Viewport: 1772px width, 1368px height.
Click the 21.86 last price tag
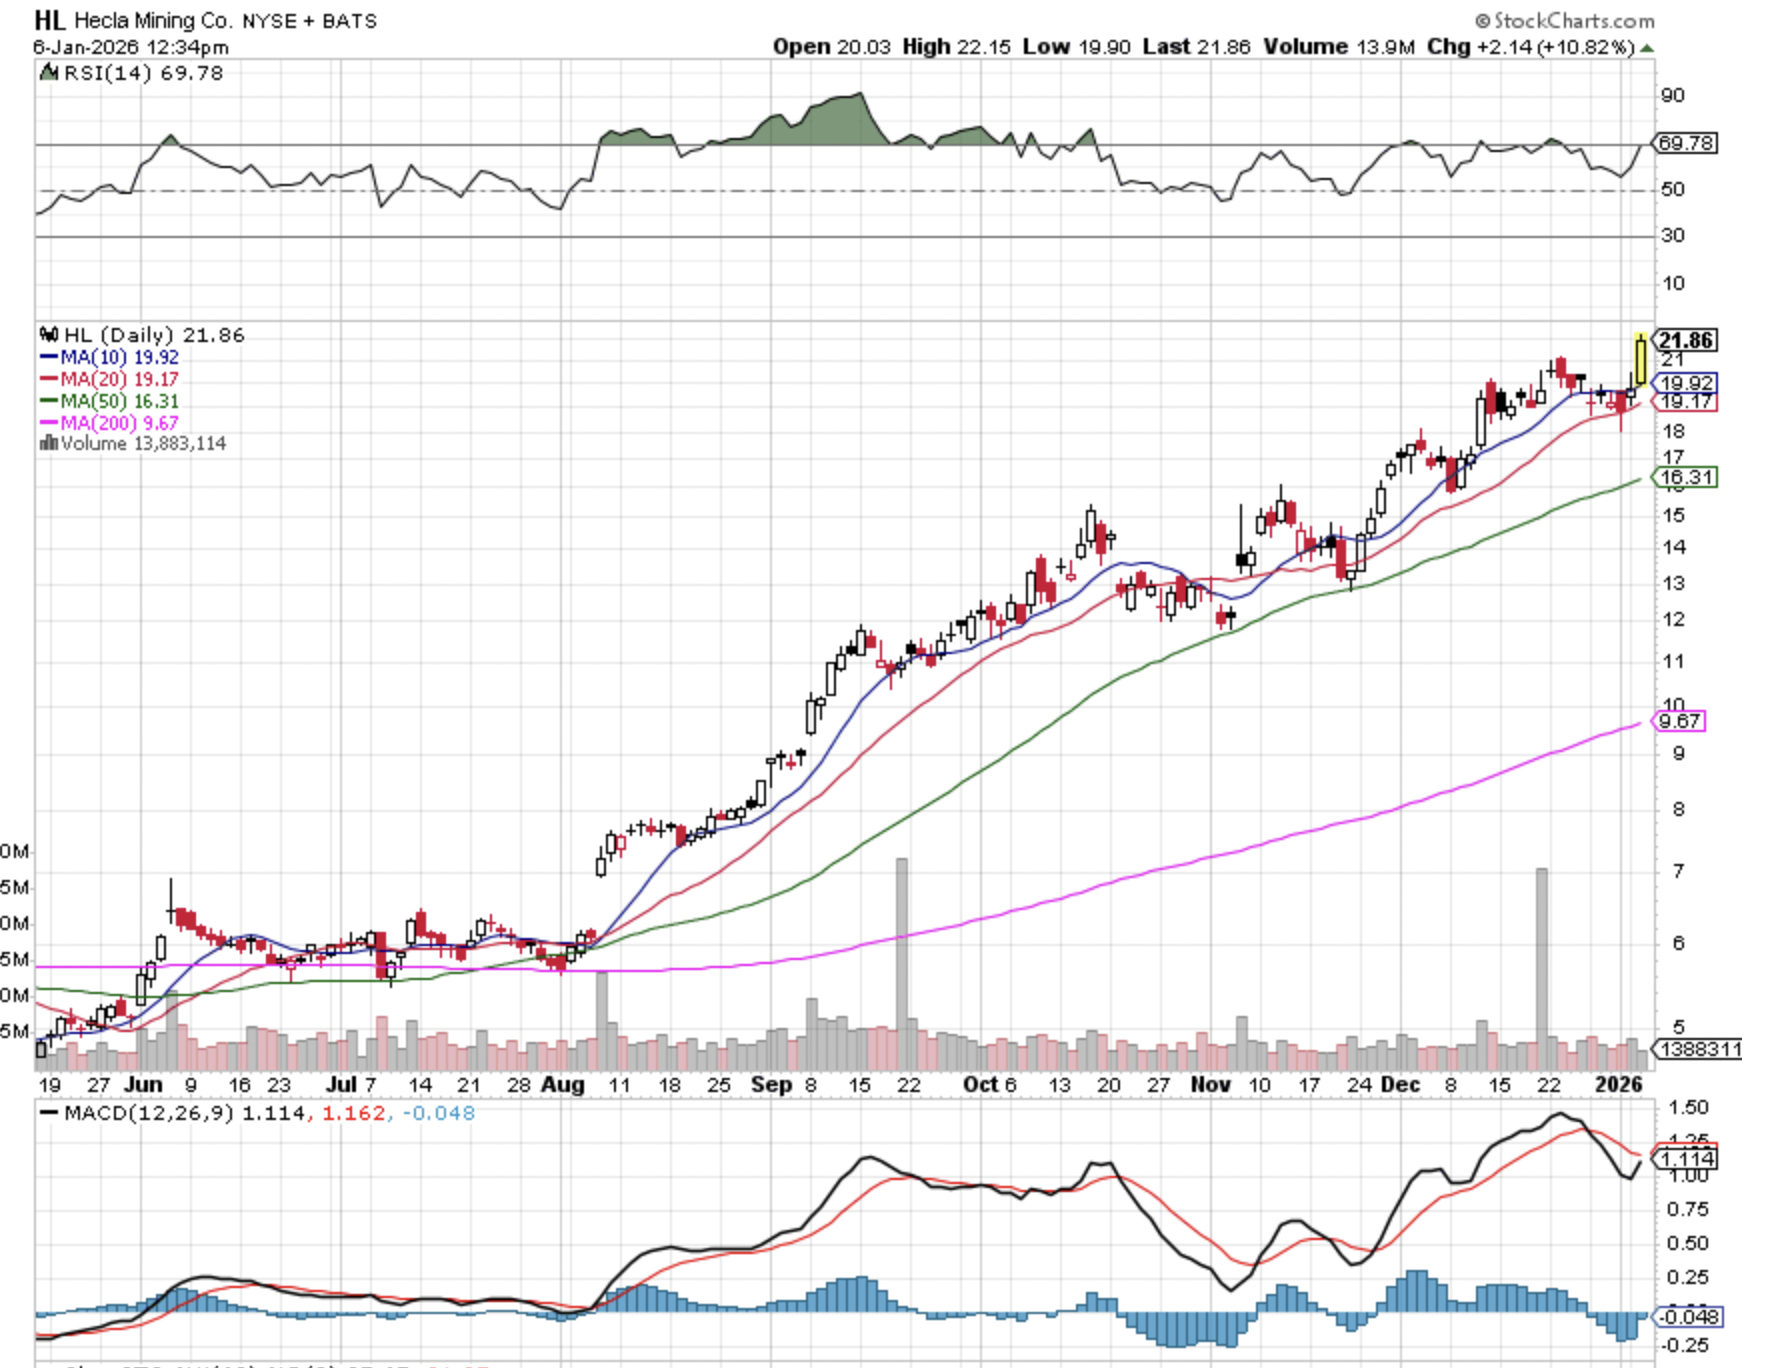[1686, 340]
